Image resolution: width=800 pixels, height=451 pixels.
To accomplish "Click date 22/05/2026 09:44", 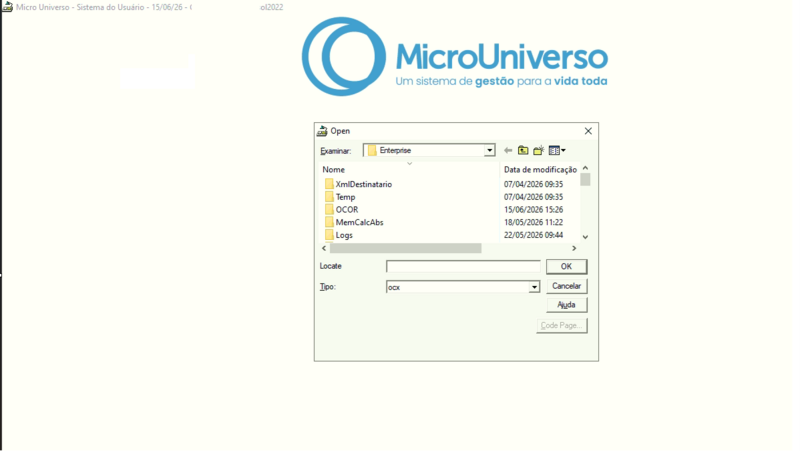I will 533,235.
